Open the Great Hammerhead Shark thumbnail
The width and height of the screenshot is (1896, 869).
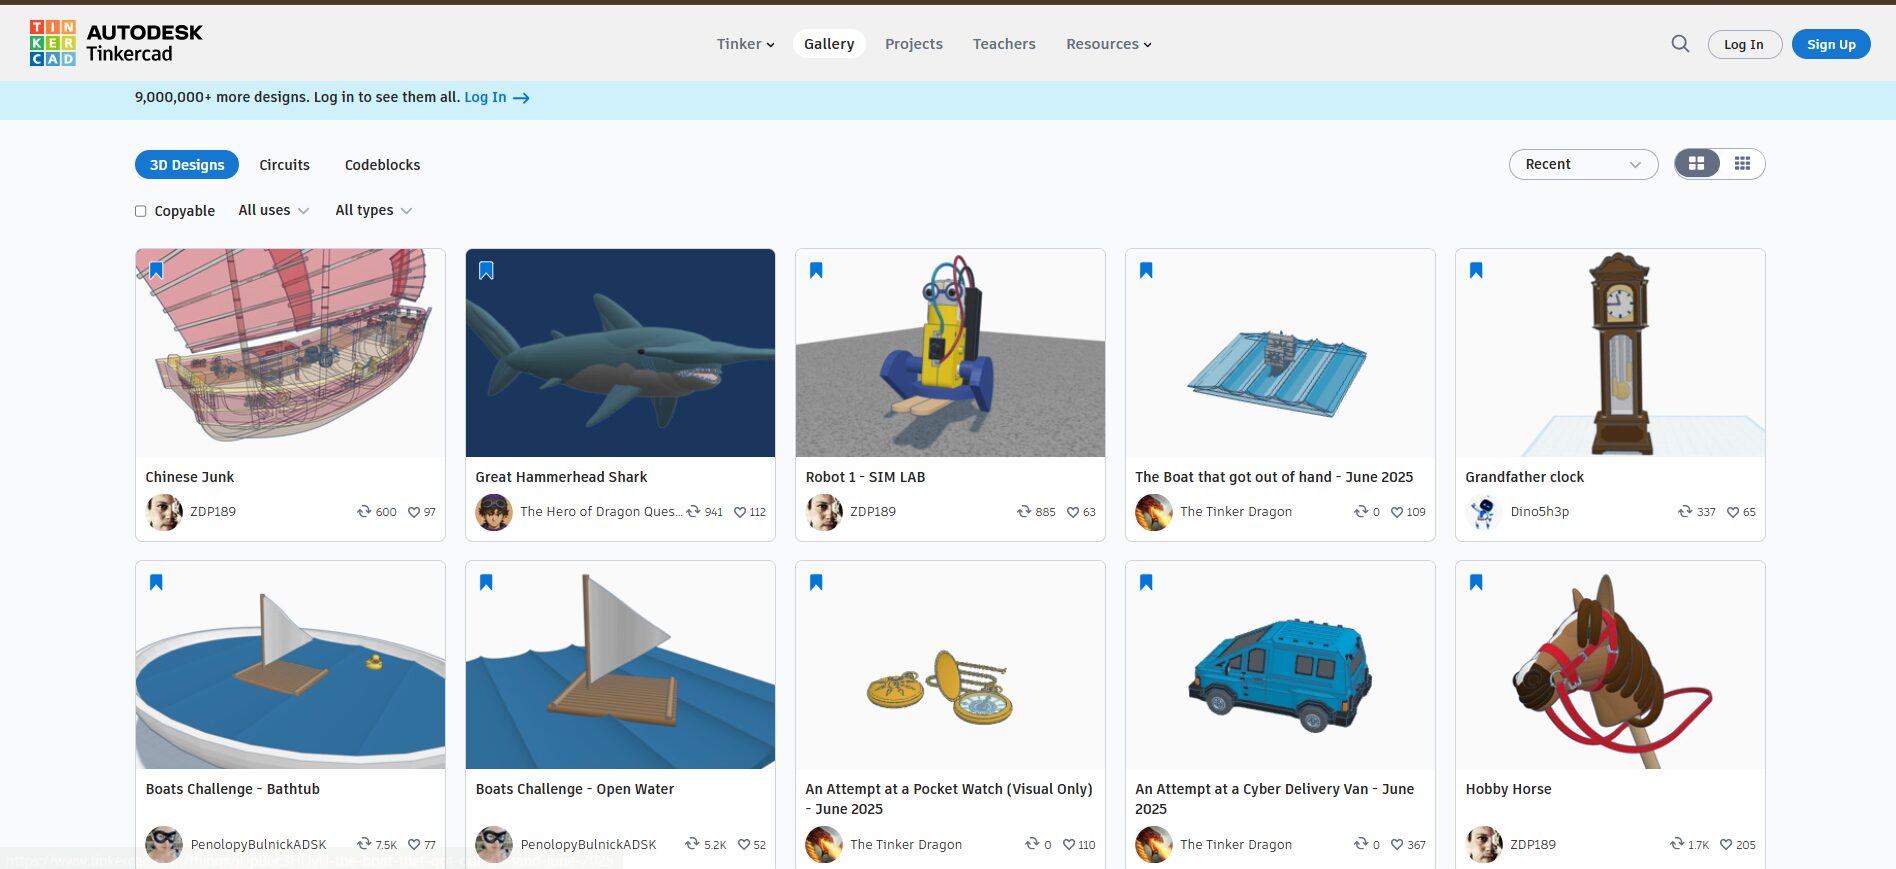coord(620,353)
